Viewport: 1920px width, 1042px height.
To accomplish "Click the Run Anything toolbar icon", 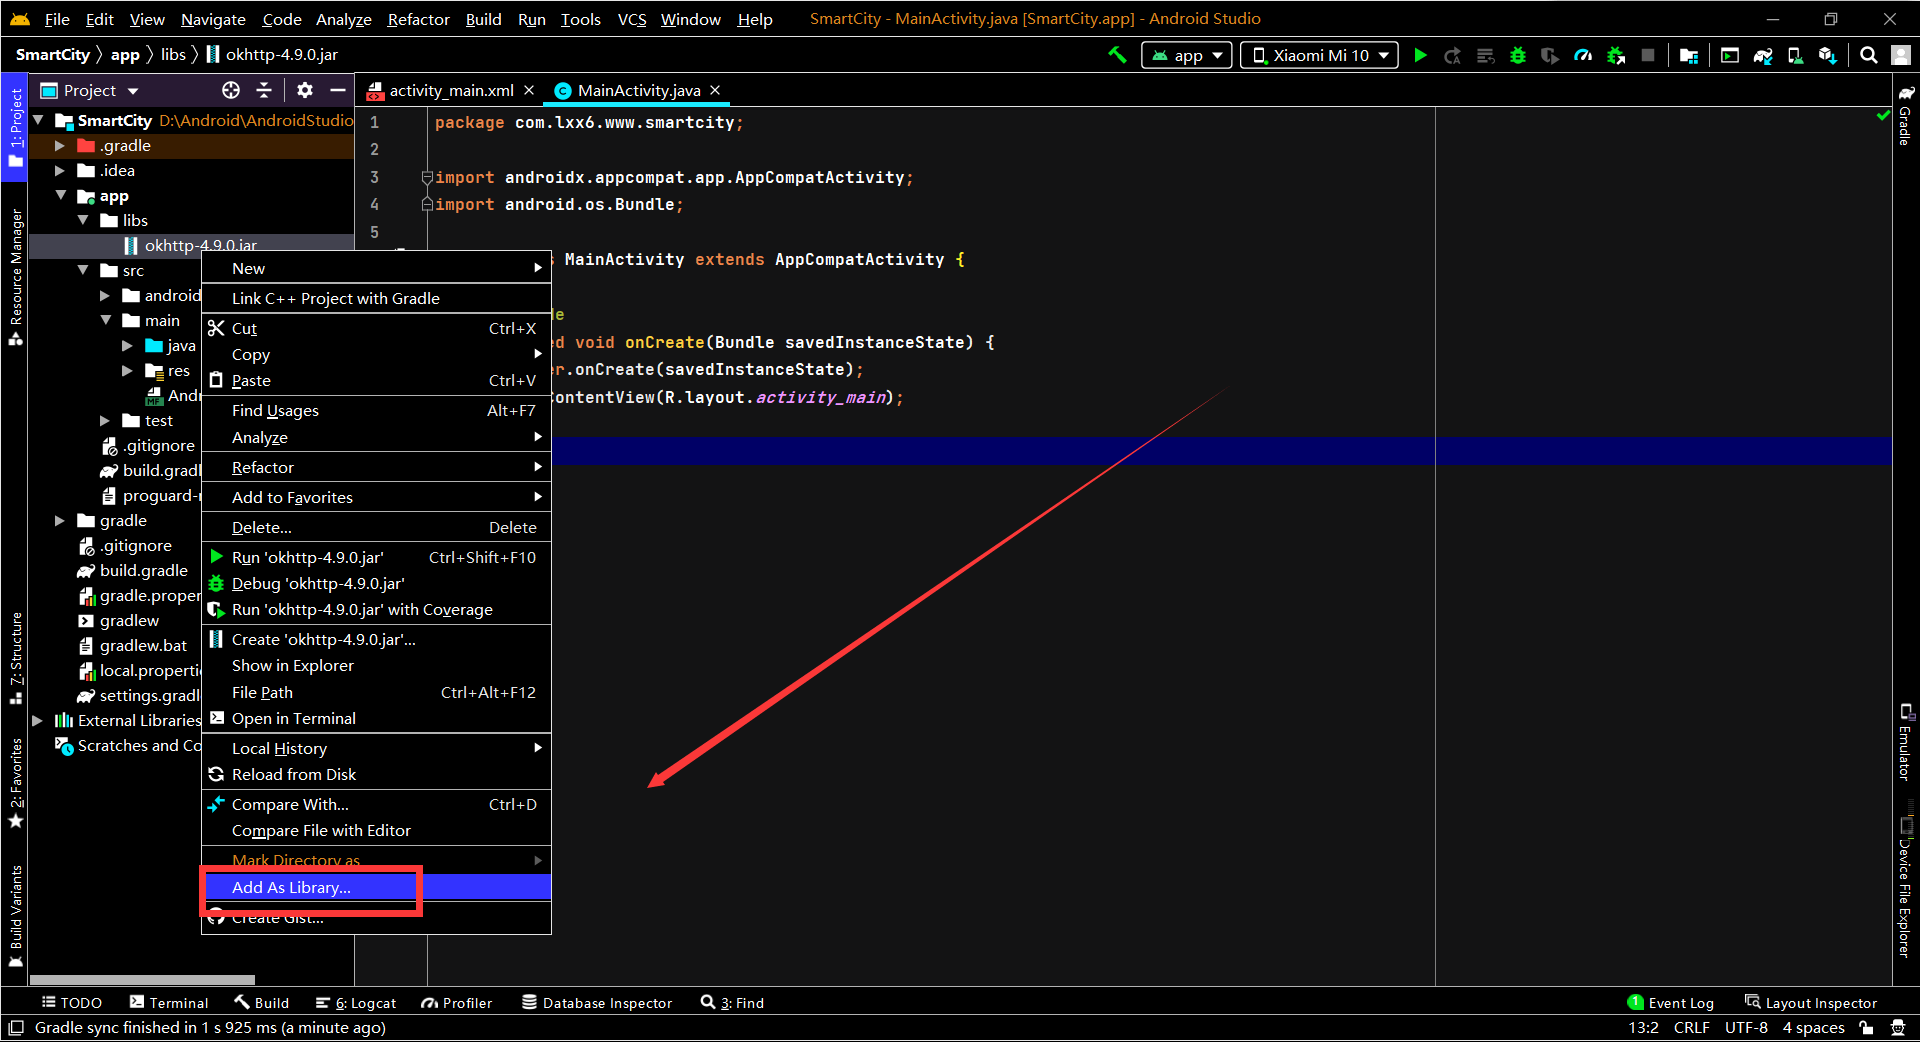I will pyautogui.click(x=1730, y=55).
